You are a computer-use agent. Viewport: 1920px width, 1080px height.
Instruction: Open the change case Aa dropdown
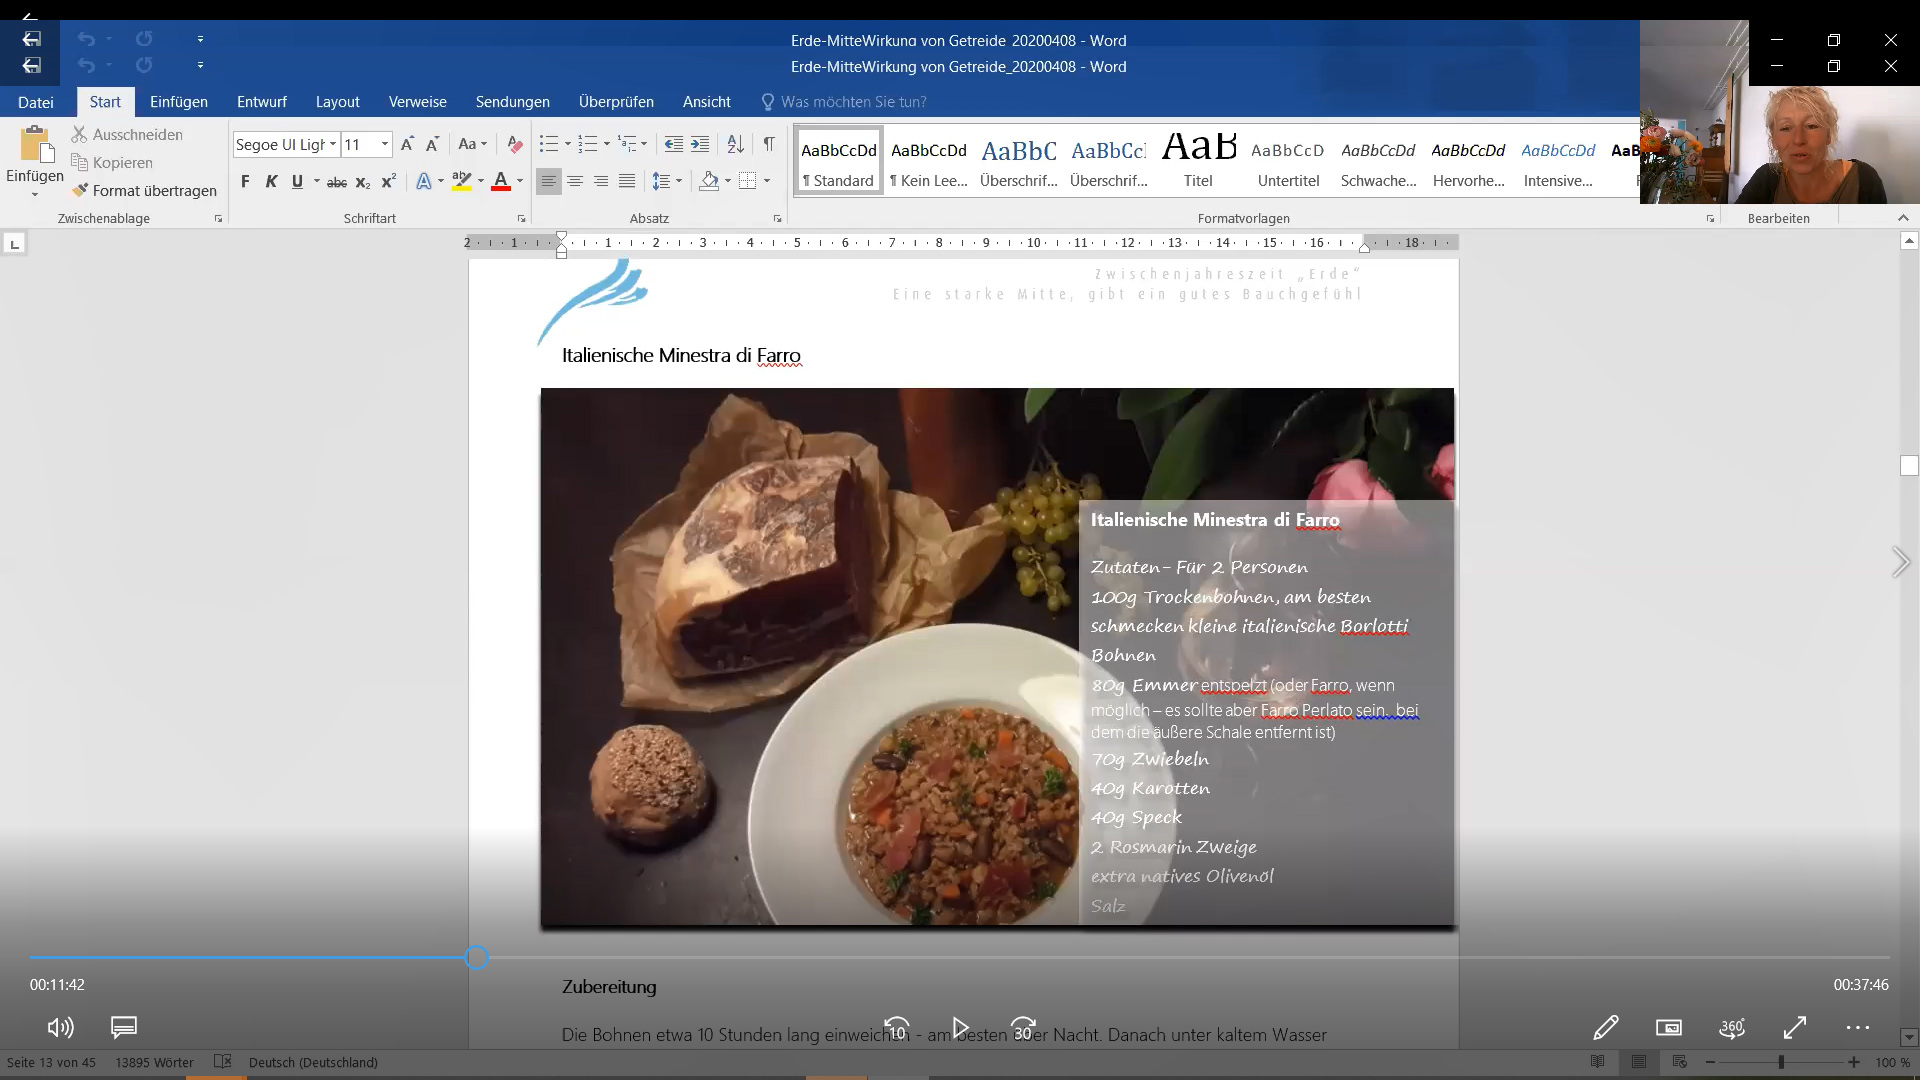point(472,144)
